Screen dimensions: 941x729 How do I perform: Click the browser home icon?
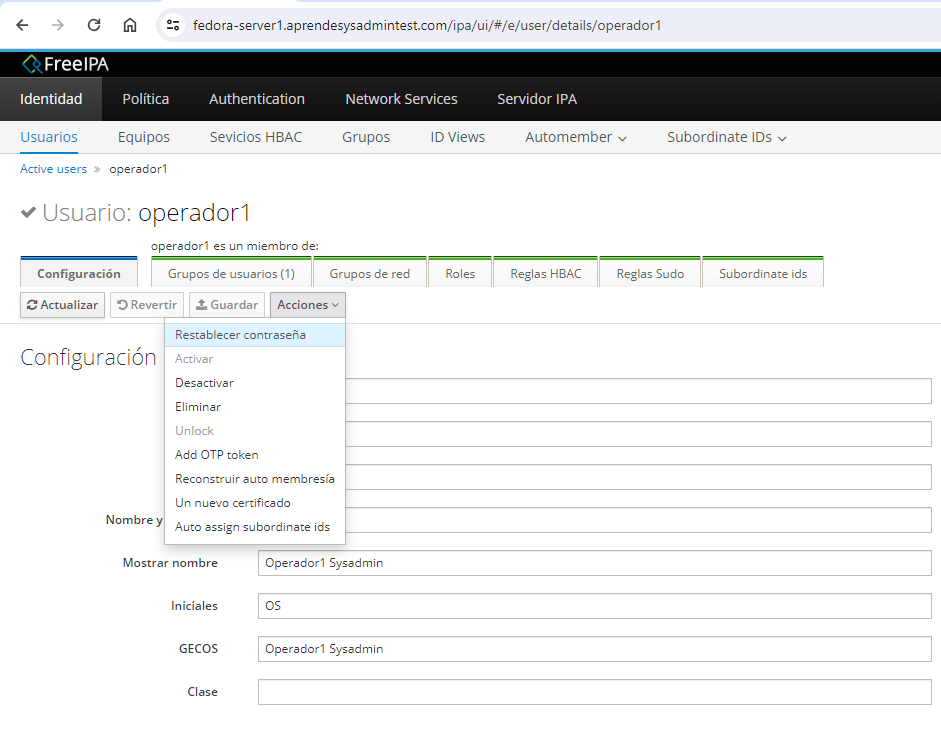tap(130, 25)
